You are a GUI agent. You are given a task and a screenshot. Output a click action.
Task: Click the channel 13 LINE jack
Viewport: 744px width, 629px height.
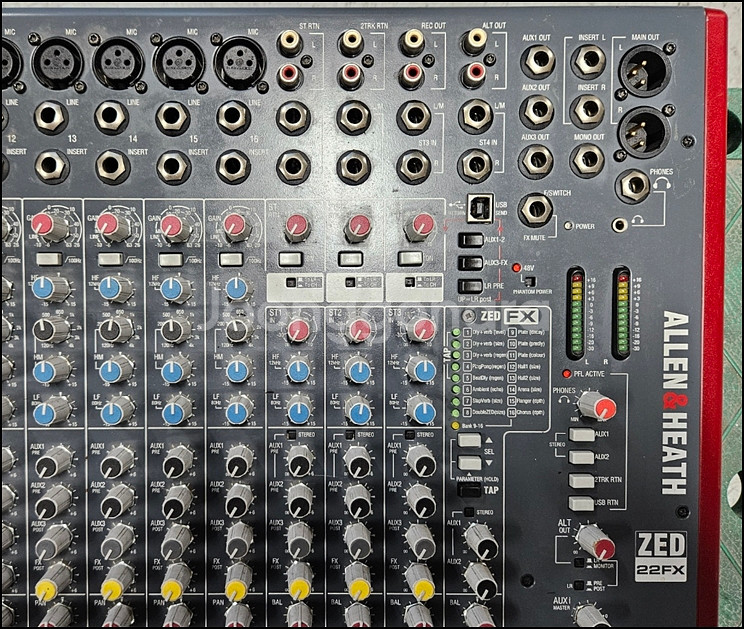pos(51,117)
